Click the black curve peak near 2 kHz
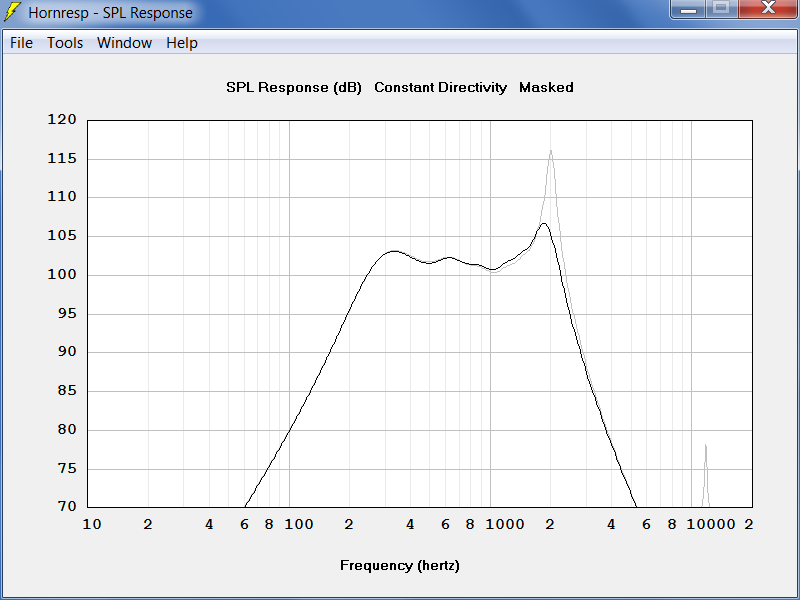The image size is (800, 600). (544, 223)
